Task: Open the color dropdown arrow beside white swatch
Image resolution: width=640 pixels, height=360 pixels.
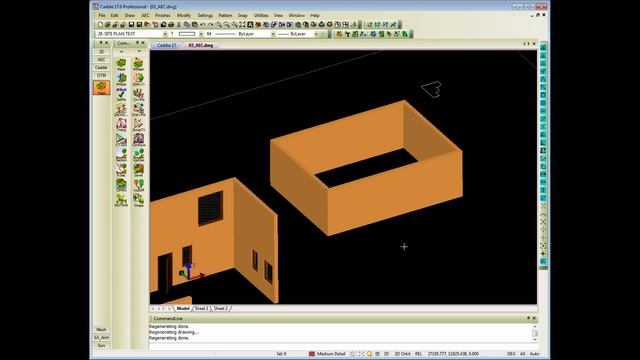Action: click(201, 34)
